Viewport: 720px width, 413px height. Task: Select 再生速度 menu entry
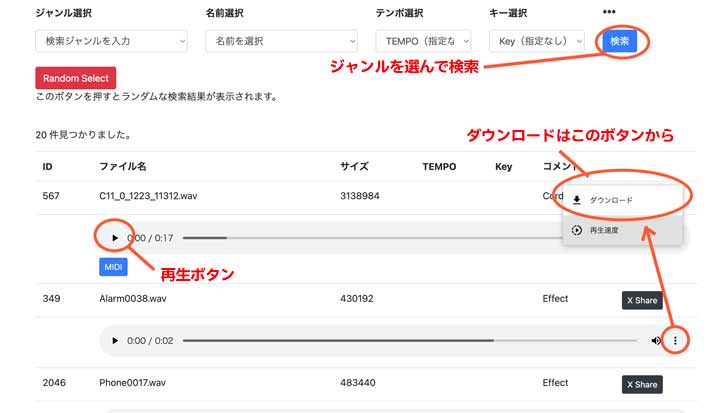click(x=606, y=230)
